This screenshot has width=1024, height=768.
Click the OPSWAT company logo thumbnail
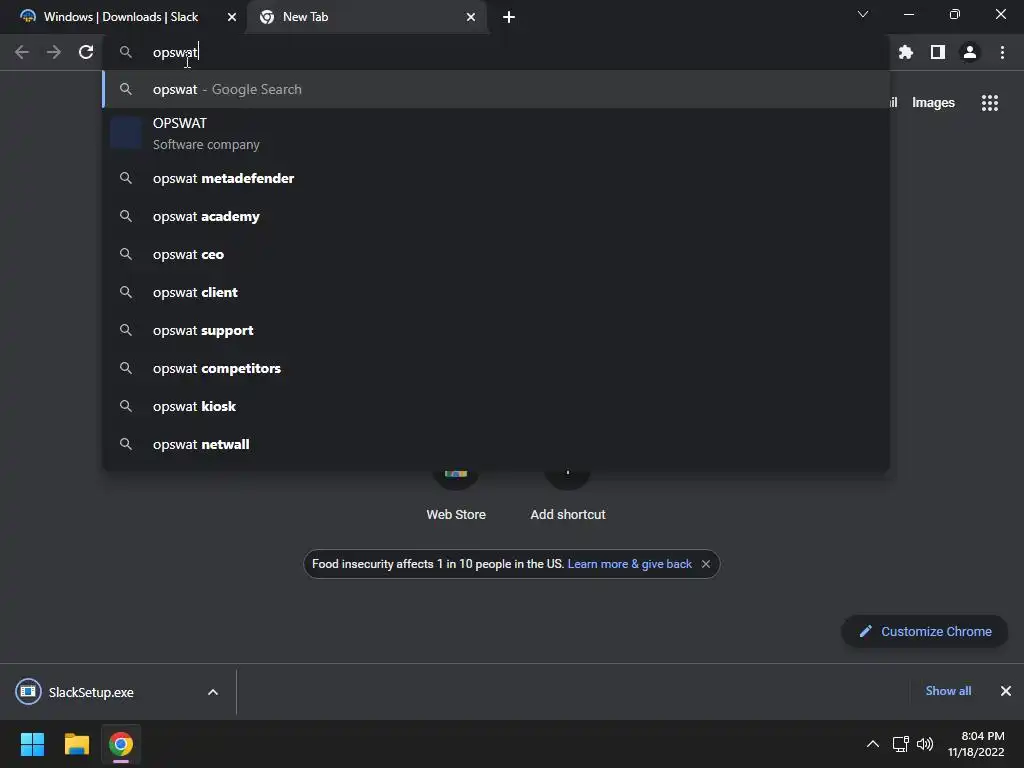pos(126,134)
